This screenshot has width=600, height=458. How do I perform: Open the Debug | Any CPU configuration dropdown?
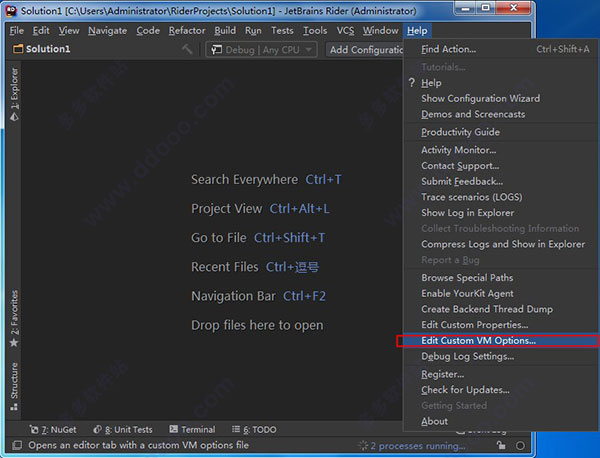(261, 50)
